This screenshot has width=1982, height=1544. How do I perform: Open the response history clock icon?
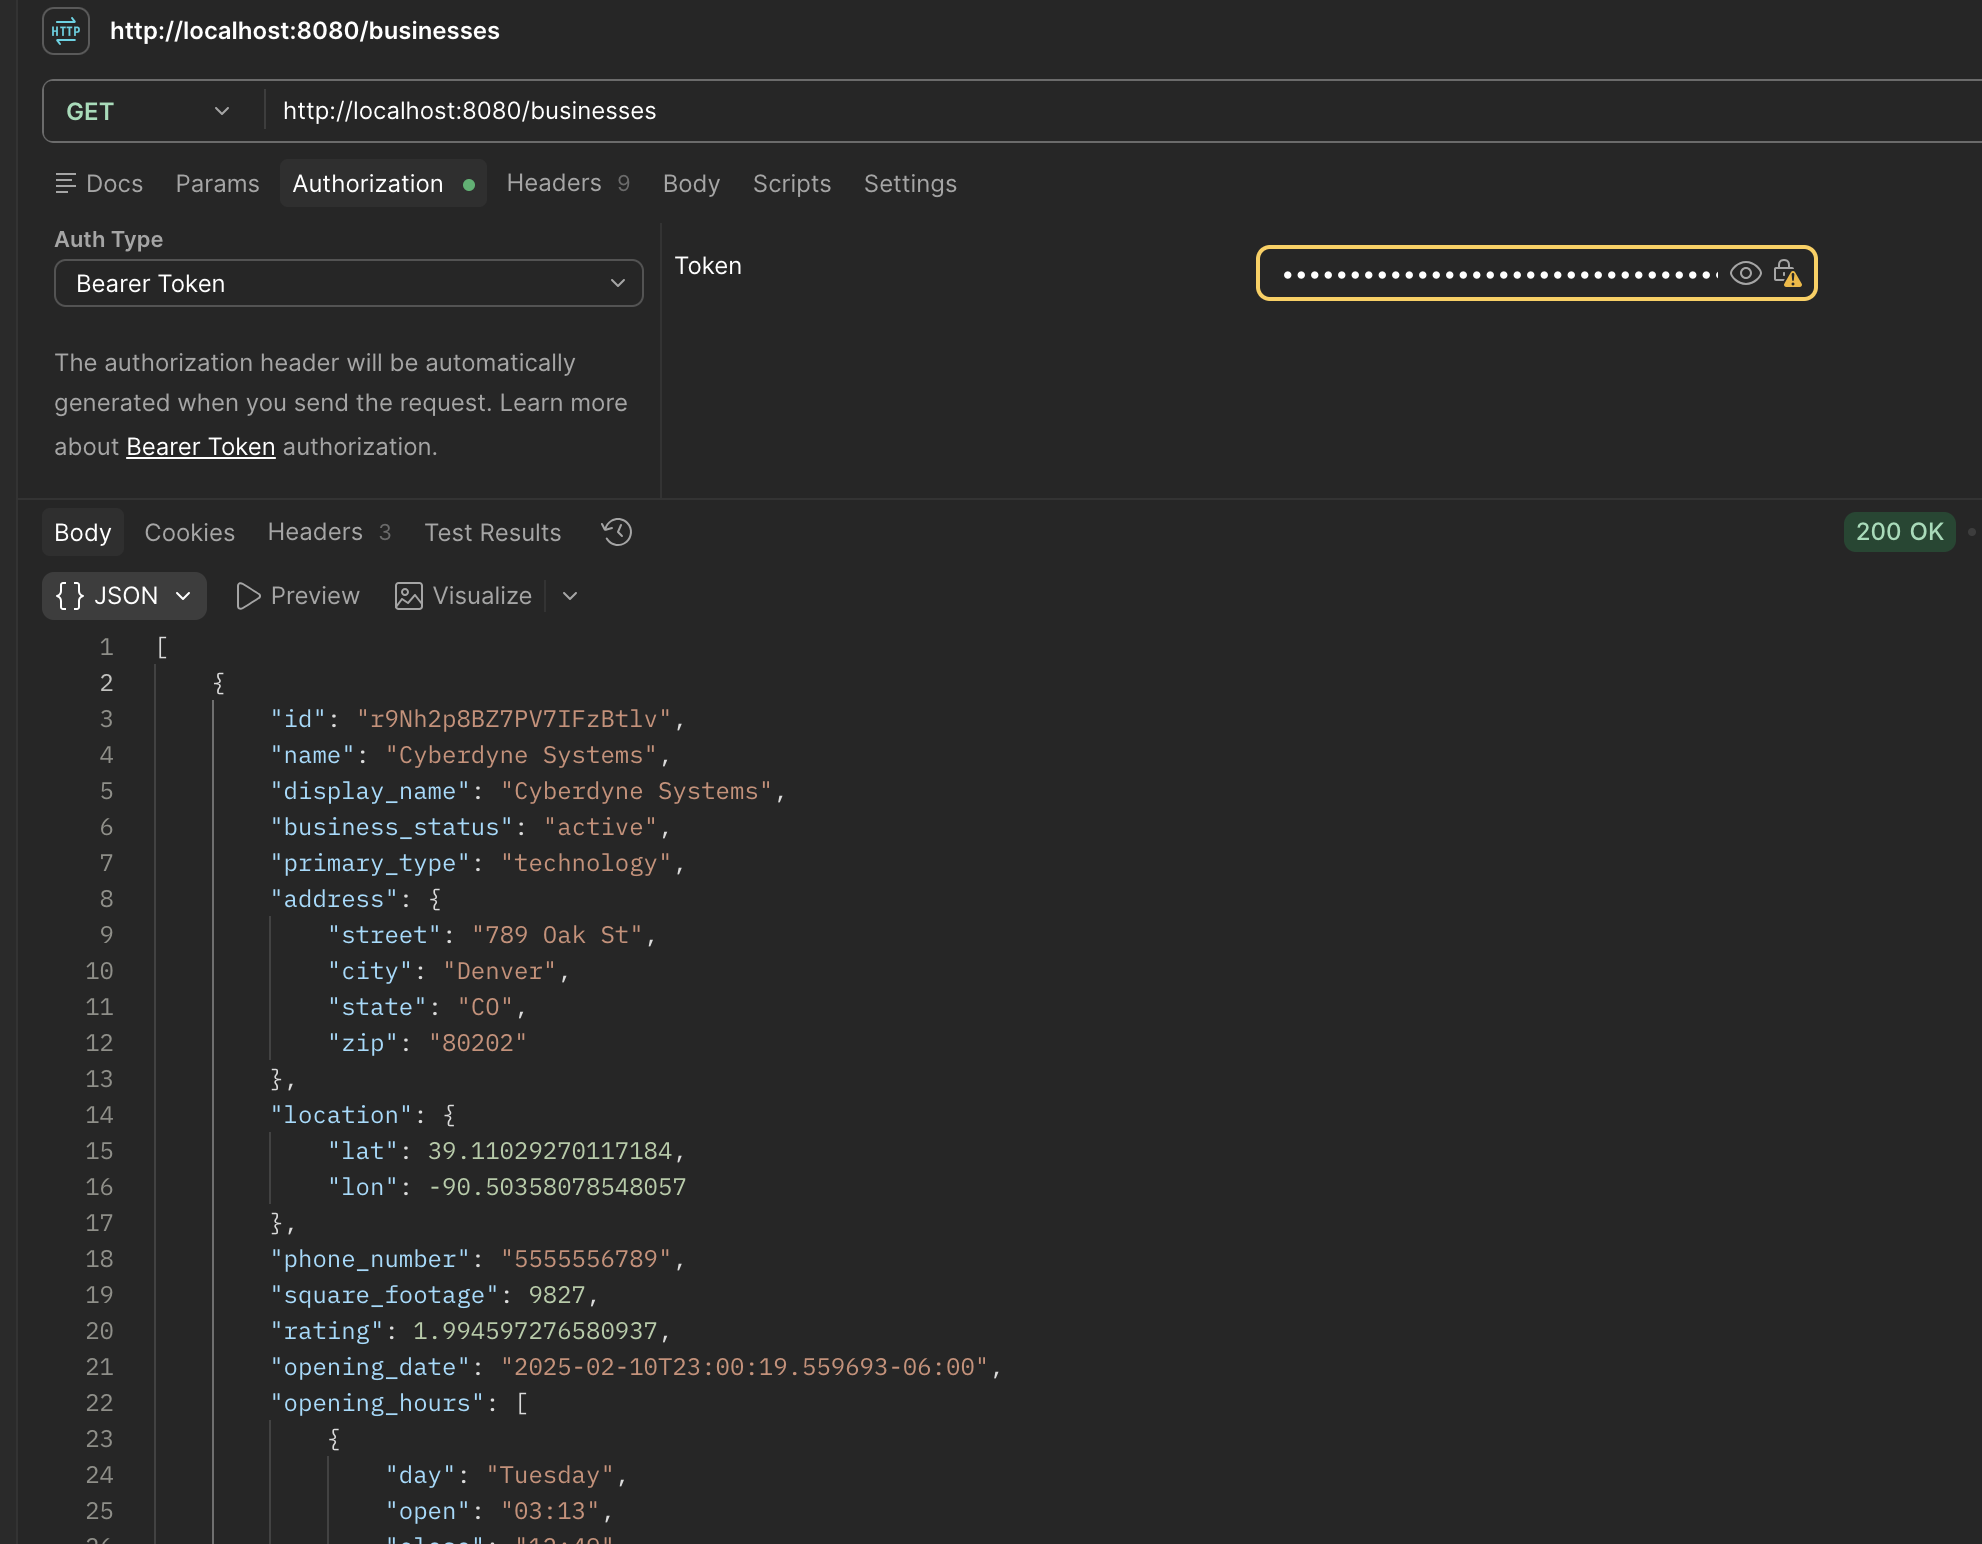[617, 532]
